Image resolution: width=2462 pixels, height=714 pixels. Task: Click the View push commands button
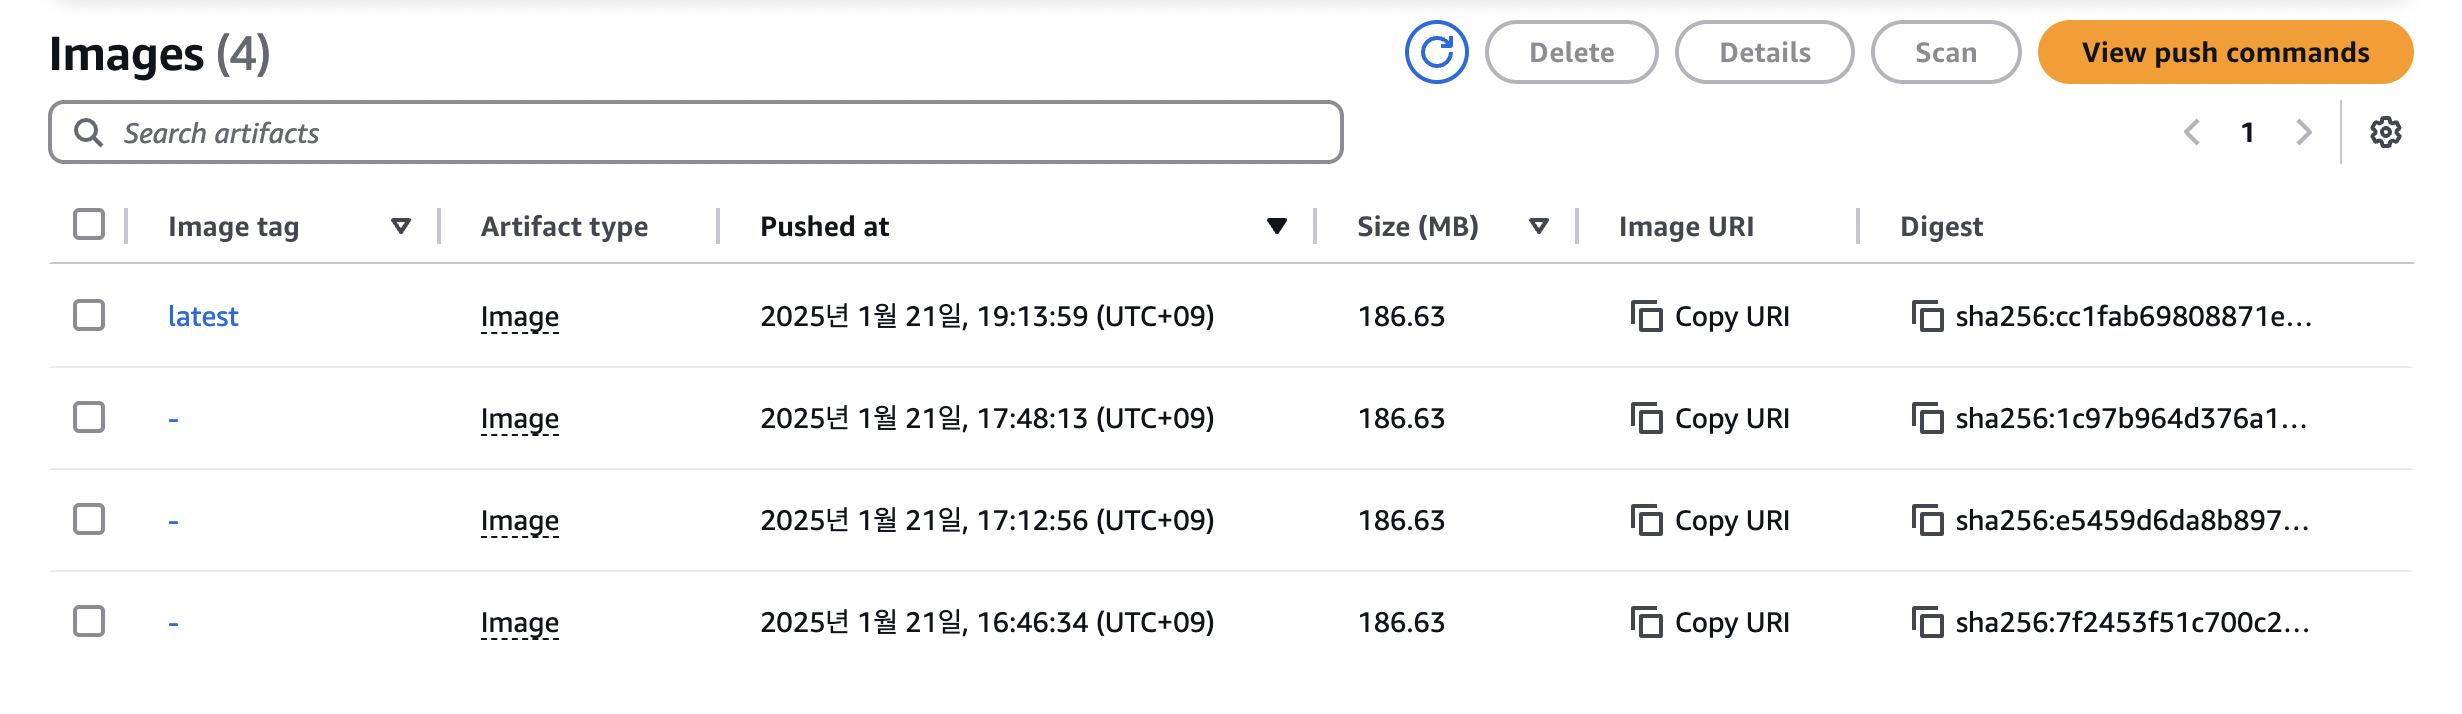click(x=2225, y=52)
